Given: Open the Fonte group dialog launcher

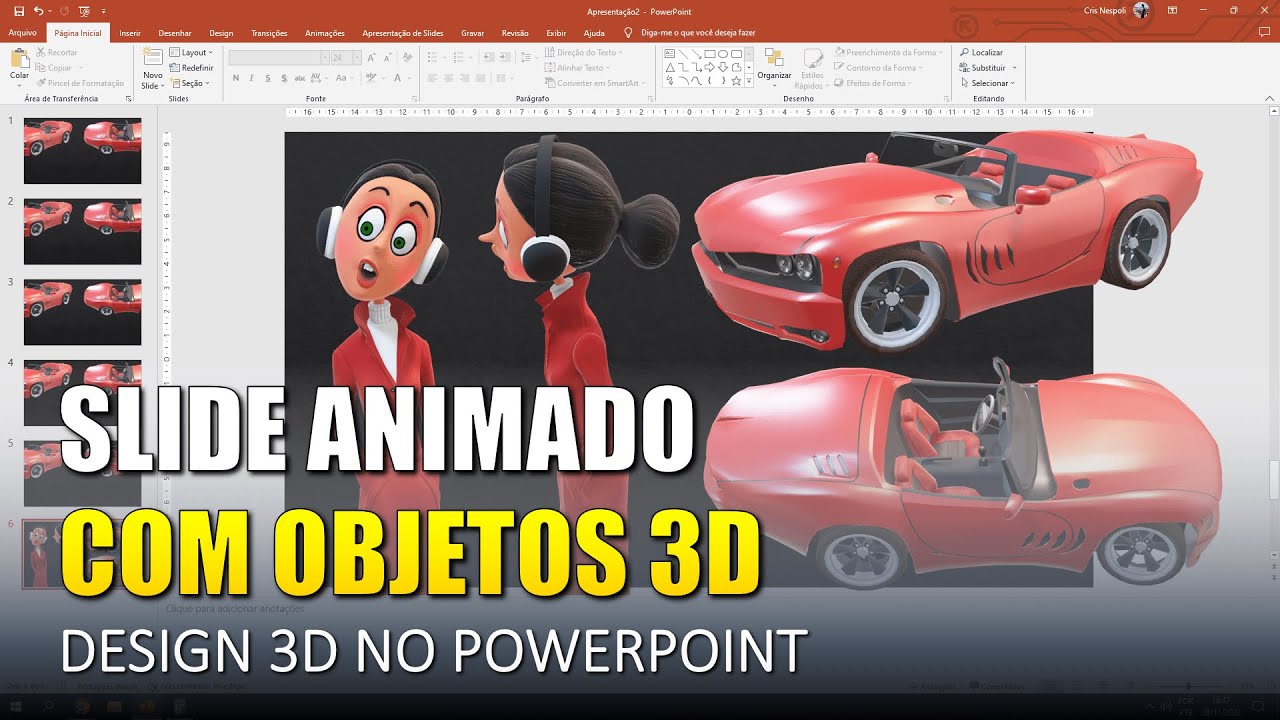Looking at the screenshot, I should [414, 99].
